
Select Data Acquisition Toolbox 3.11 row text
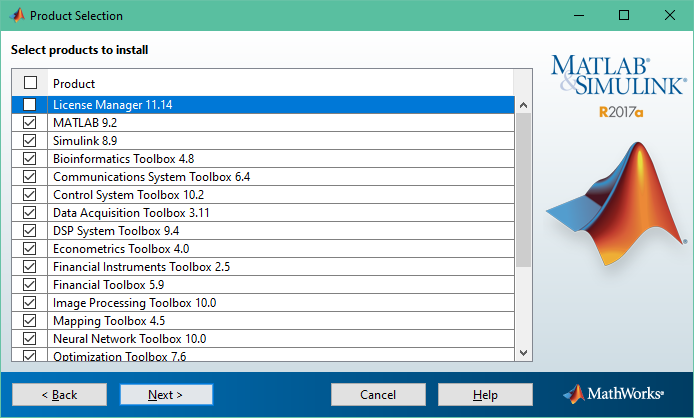pyautogui.click(x=131, y=213)
